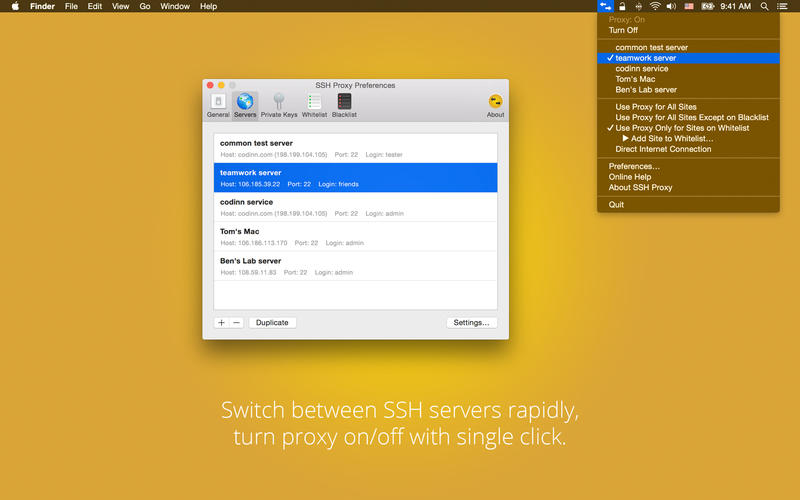The image size is (800, 500).
Task: Open the Window menu in menu bar
Action: click(175, 6)
